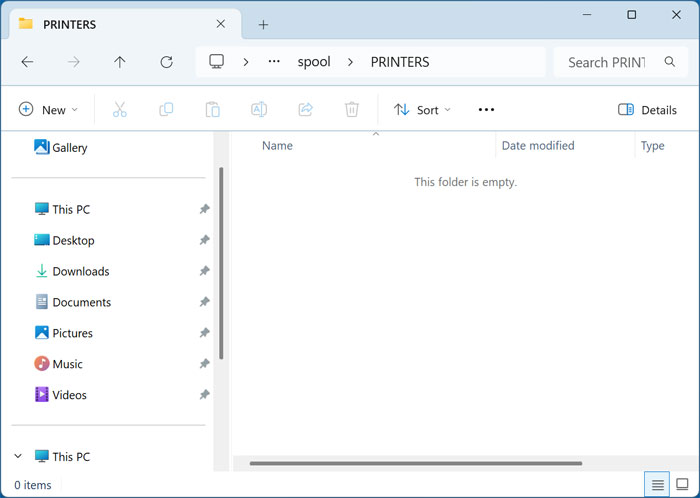The height and width of the screenshot is (498, 700).
Task: Select pinned This PC in sidebar
Action: [62, 209]
